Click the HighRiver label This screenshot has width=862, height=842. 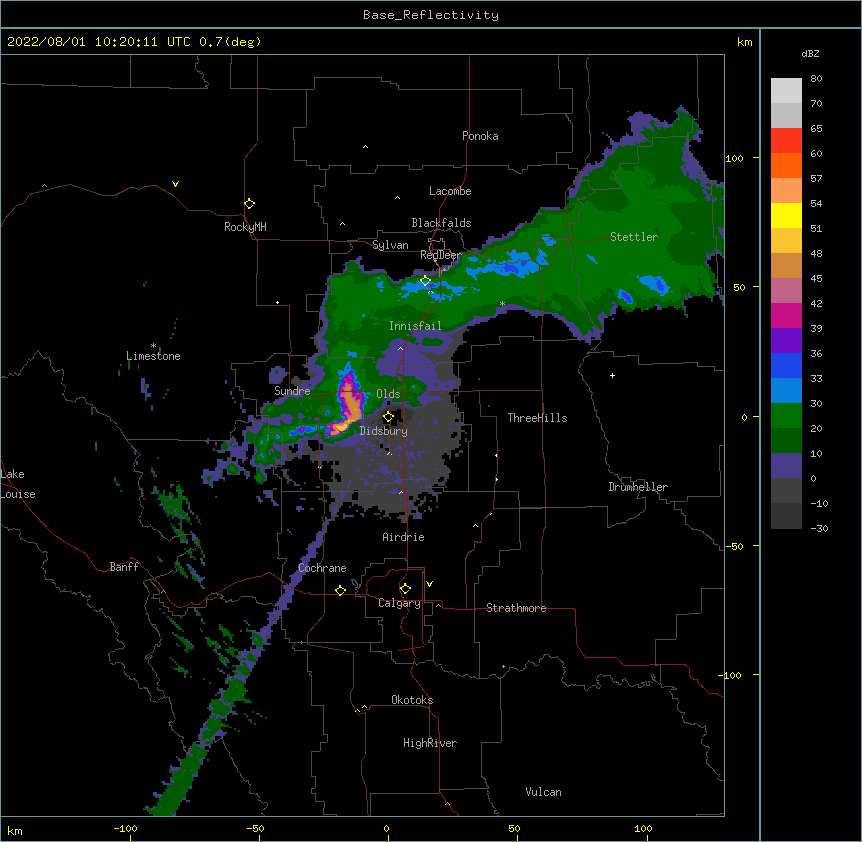(430, 743)
